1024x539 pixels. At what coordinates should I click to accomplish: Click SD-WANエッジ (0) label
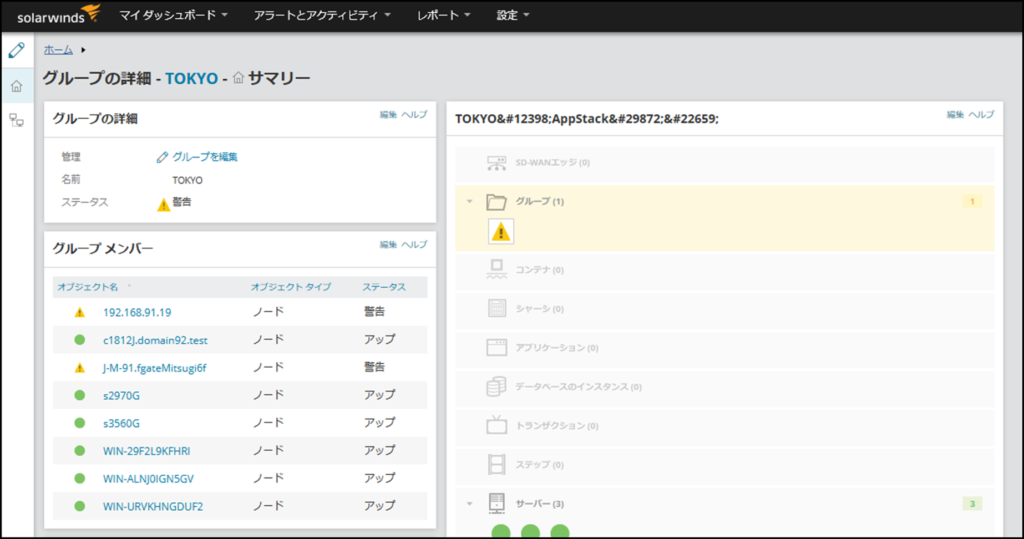pos(552,163)
